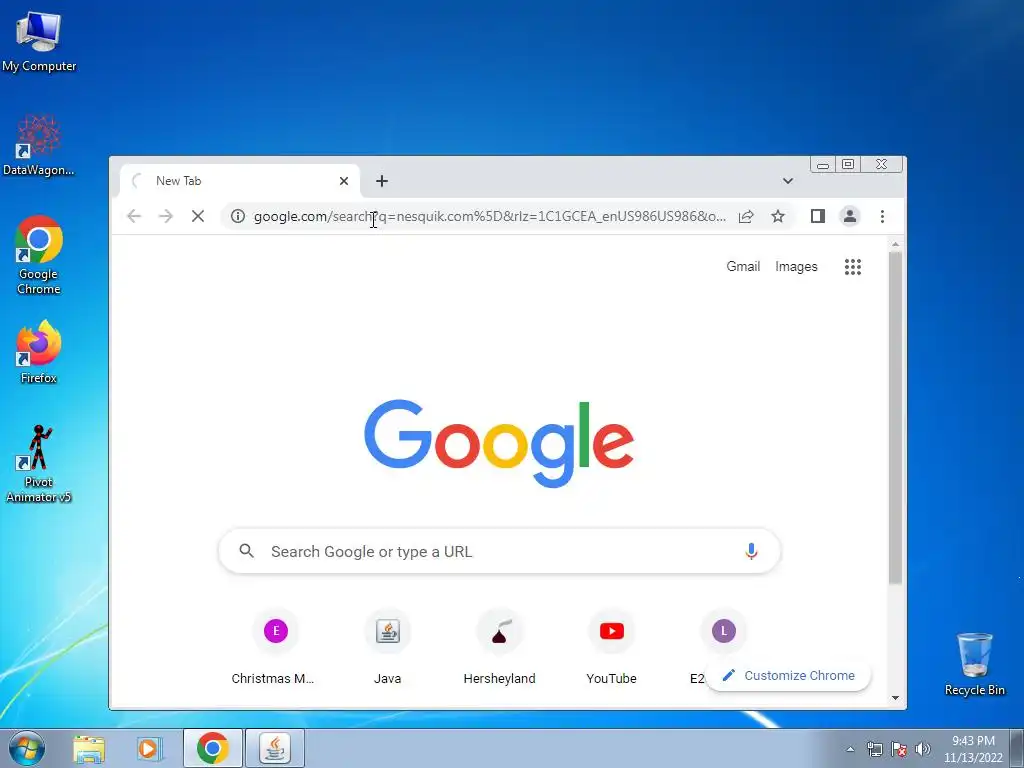This screenshot has width=1024, height=768.
Task: Open the Christmas M... shortcut
Action: coord(276,647)
